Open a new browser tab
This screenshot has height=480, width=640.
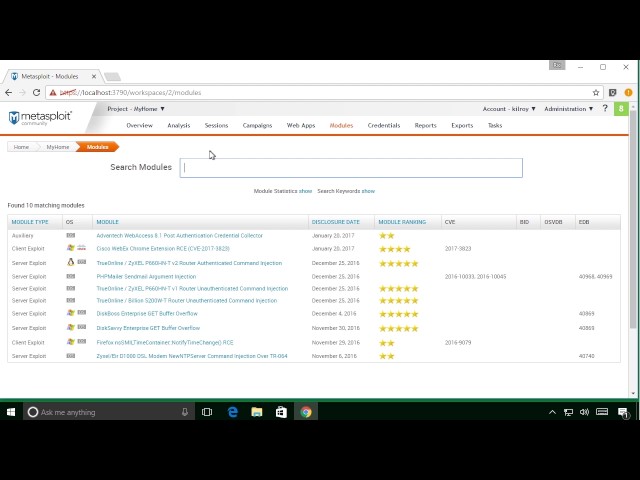coord(112,76)
